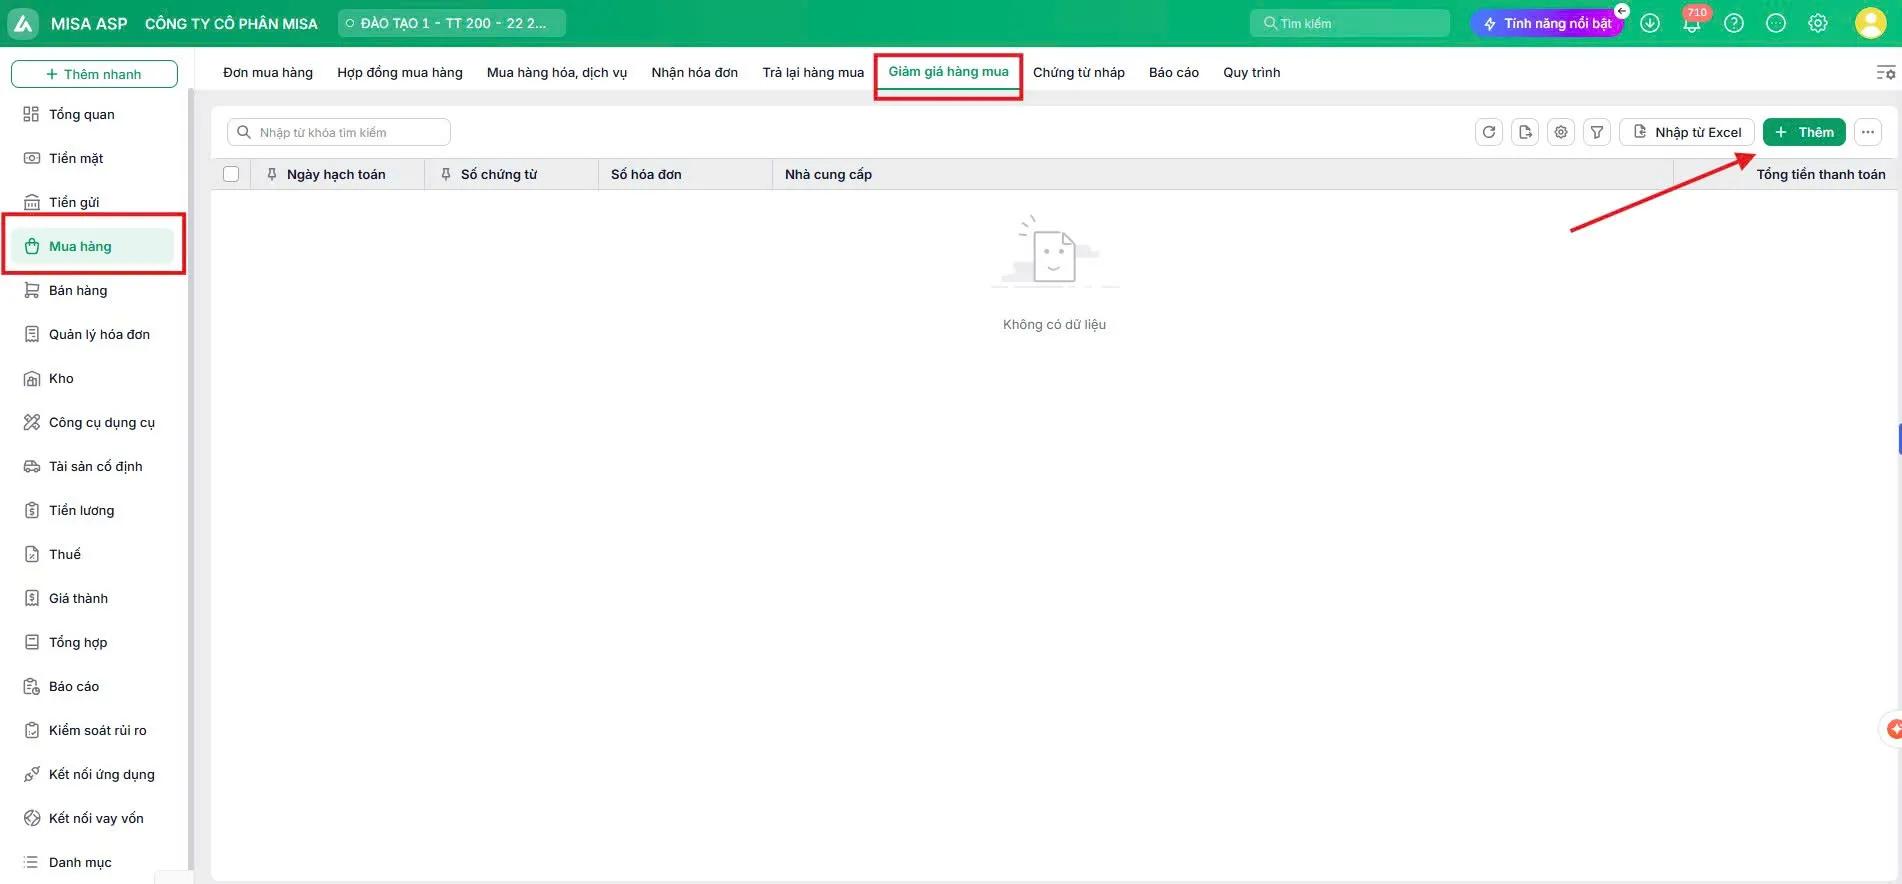Click the export file icon
The width and height of the screenshot is (1902, 884).
pyautogui.click(x=1525, y=132)
